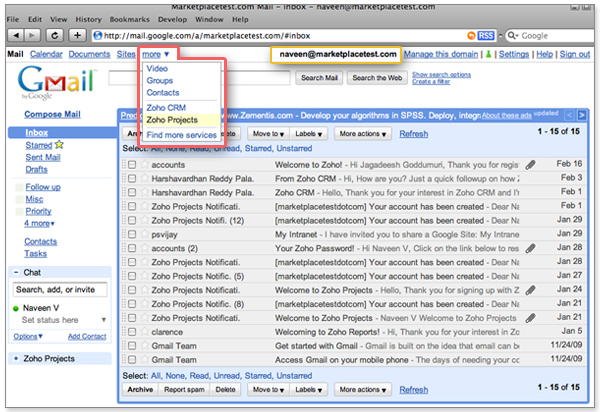This screenshot has width=600, height=412.
Task: Select Zoho CRM in the more menu
Action: click(166, 107)
